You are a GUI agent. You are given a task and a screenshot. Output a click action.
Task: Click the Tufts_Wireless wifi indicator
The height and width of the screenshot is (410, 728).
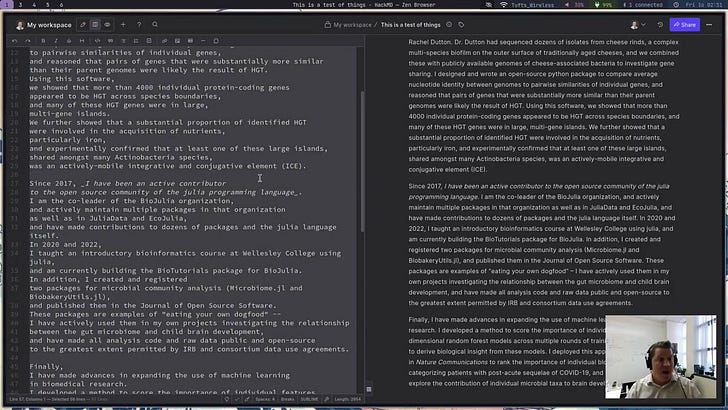(x=527, y=5)
